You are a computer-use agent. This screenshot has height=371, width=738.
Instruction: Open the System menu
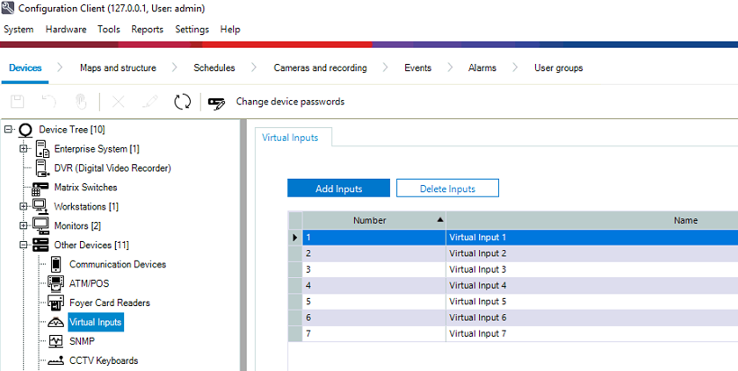18,29
